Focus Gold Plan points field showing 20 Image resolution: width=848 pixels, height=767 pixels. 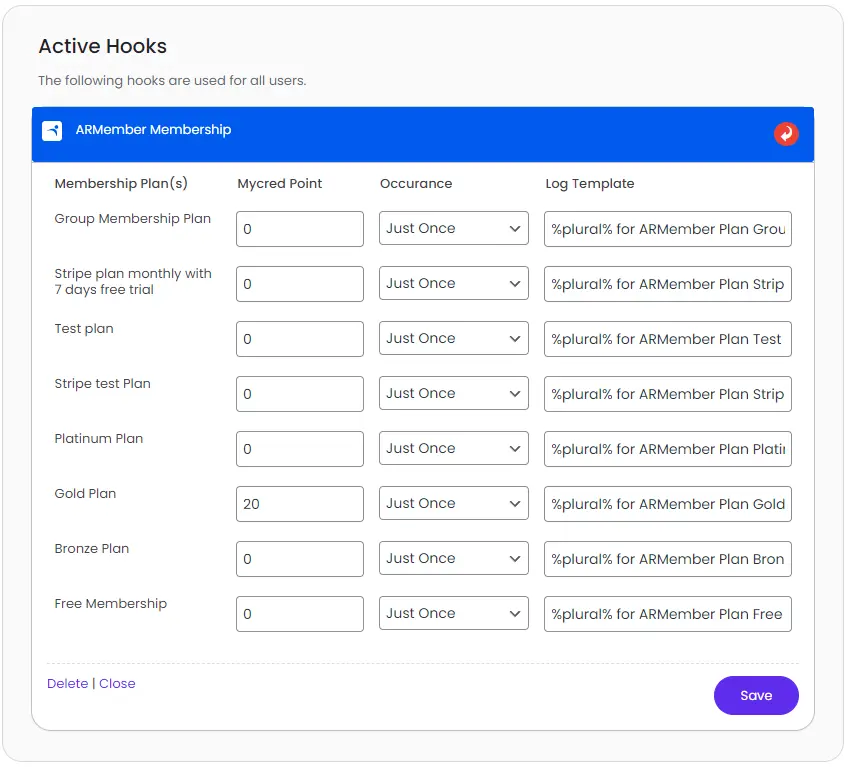(x=300, y=504)
